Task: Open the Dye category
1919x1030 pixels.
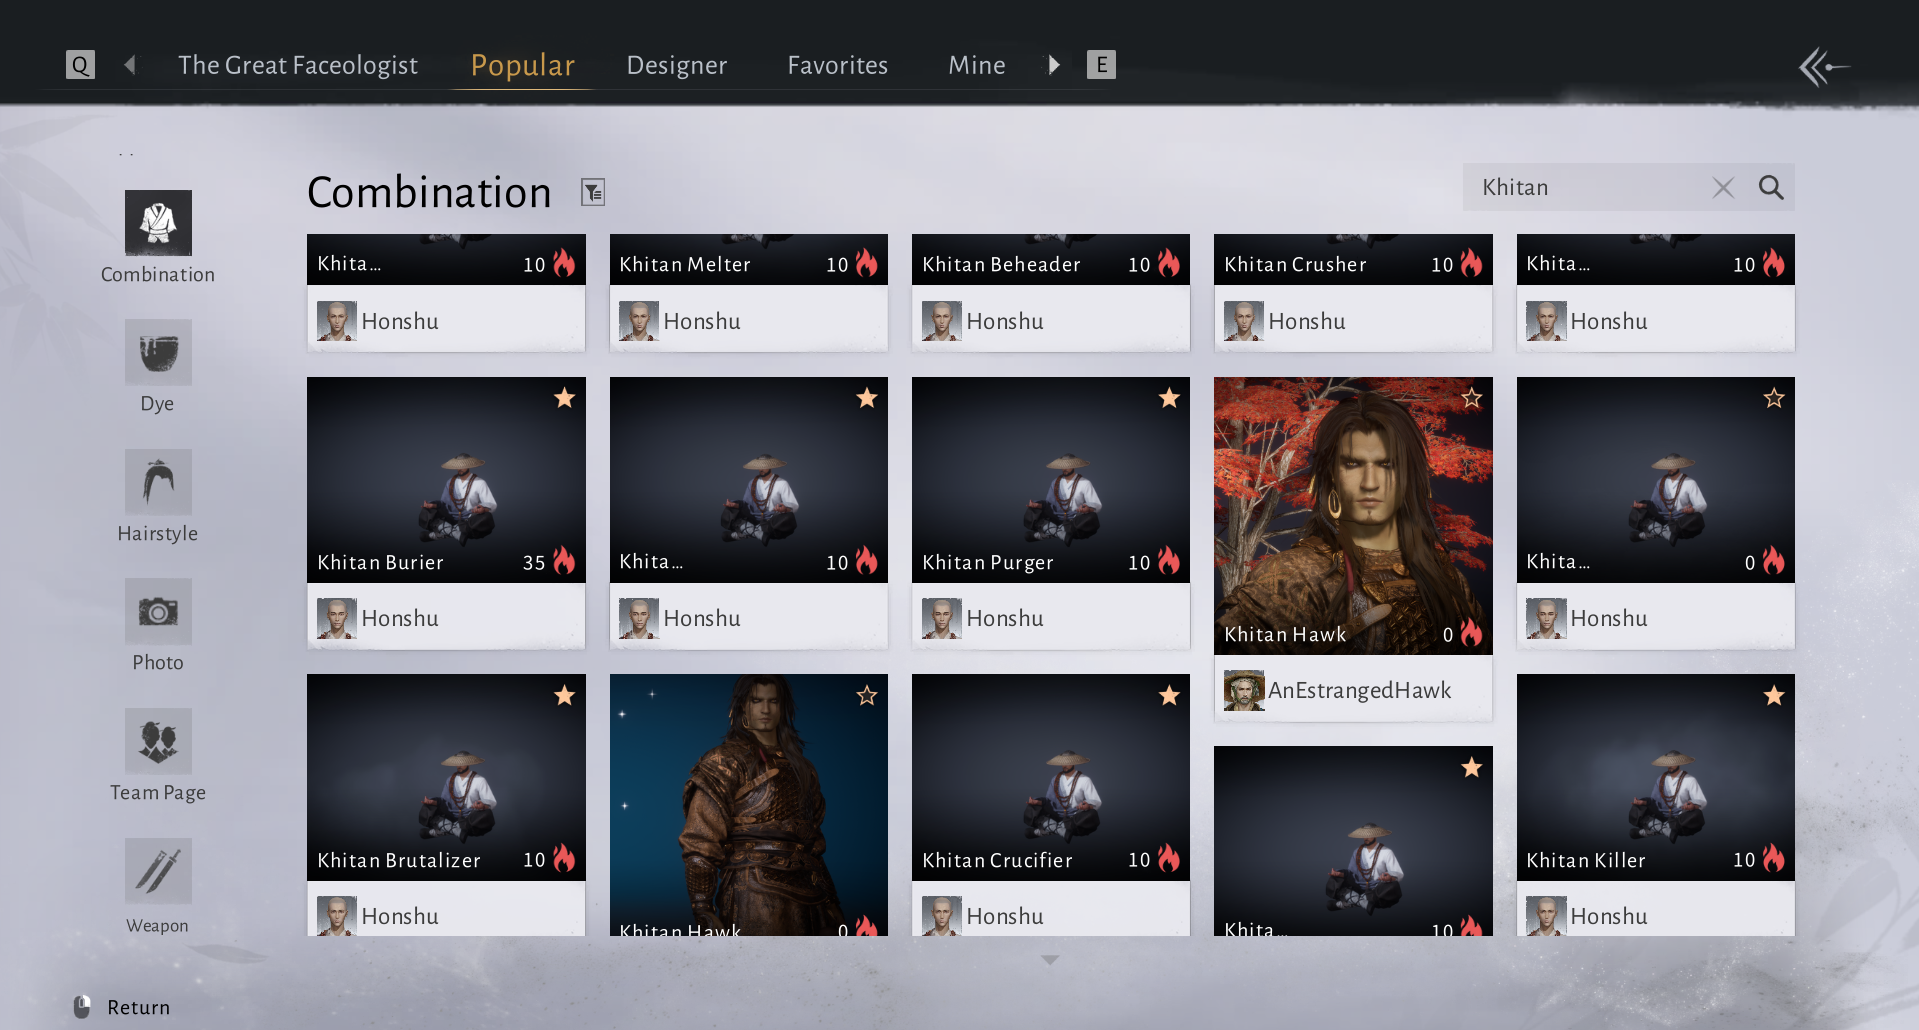Action: (x=158, y=367)
